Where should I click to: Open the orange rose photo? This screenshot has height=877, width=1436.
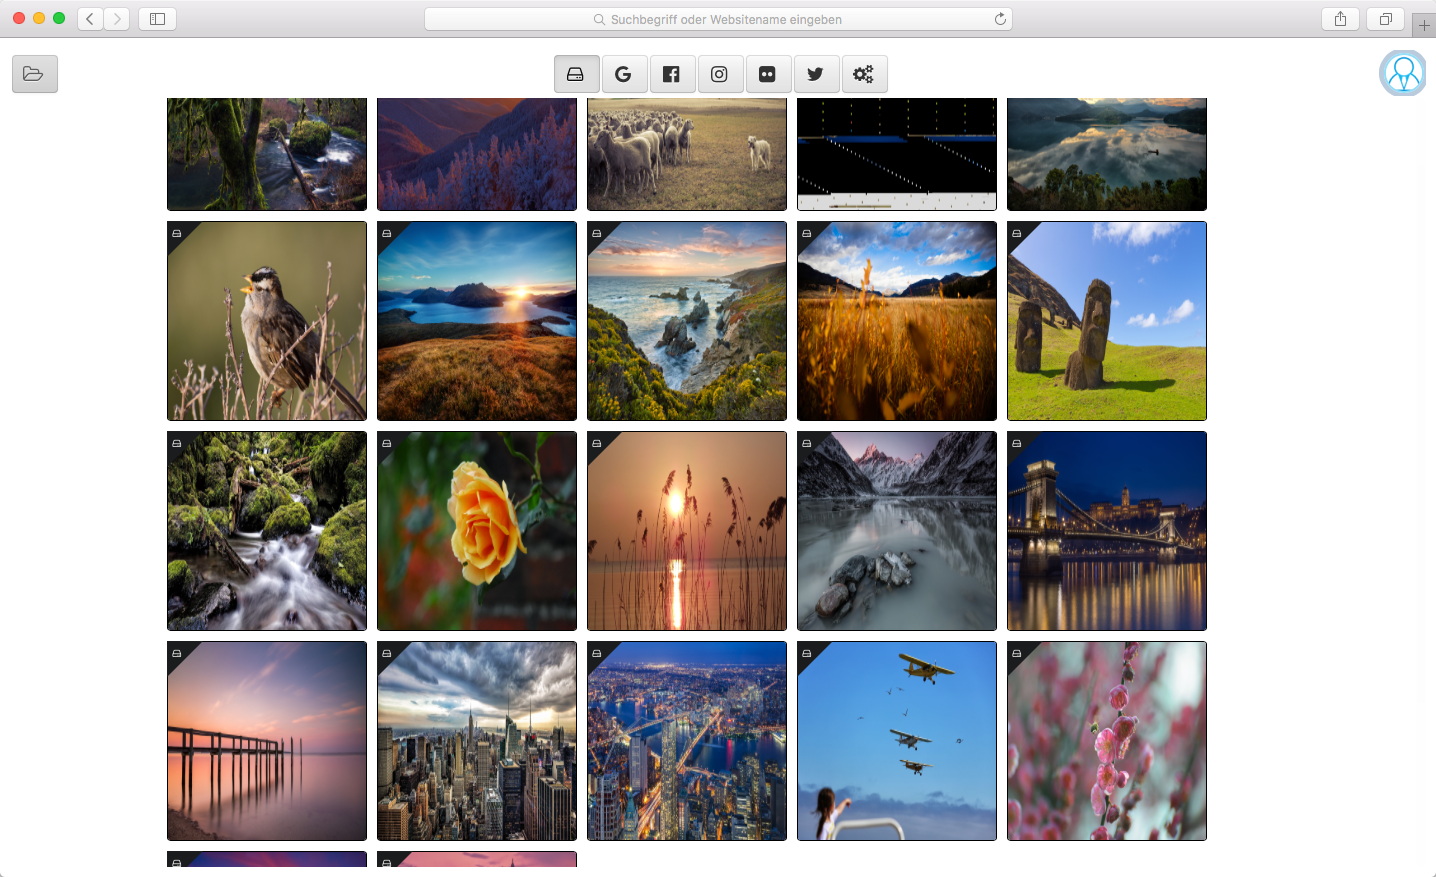(477, 531)
